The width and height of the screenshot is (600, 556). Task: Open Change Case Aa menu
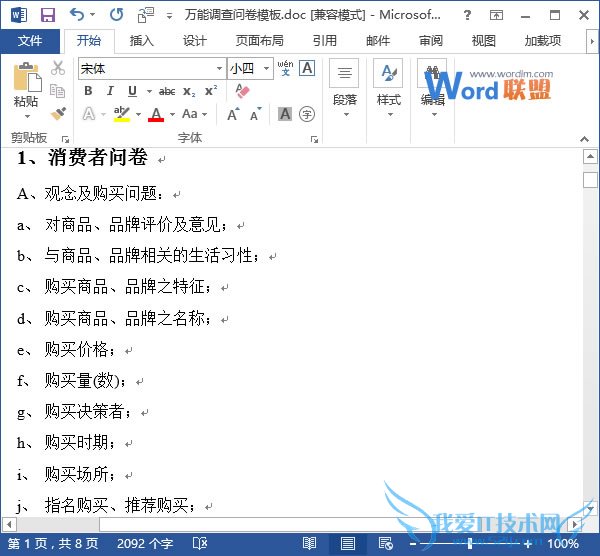click(x=194, y=114)
